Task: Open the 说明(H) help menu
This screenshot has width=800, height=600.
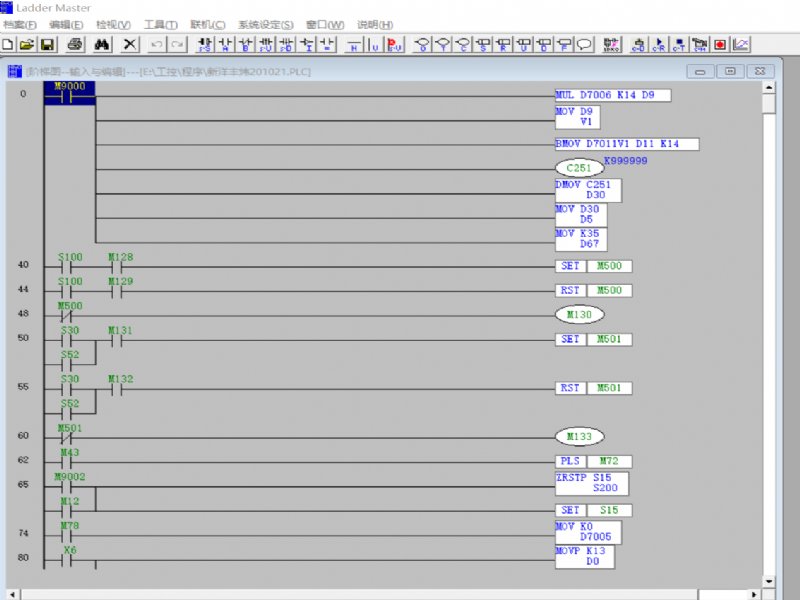Action: pyautogui.click(x=375, y=24)
